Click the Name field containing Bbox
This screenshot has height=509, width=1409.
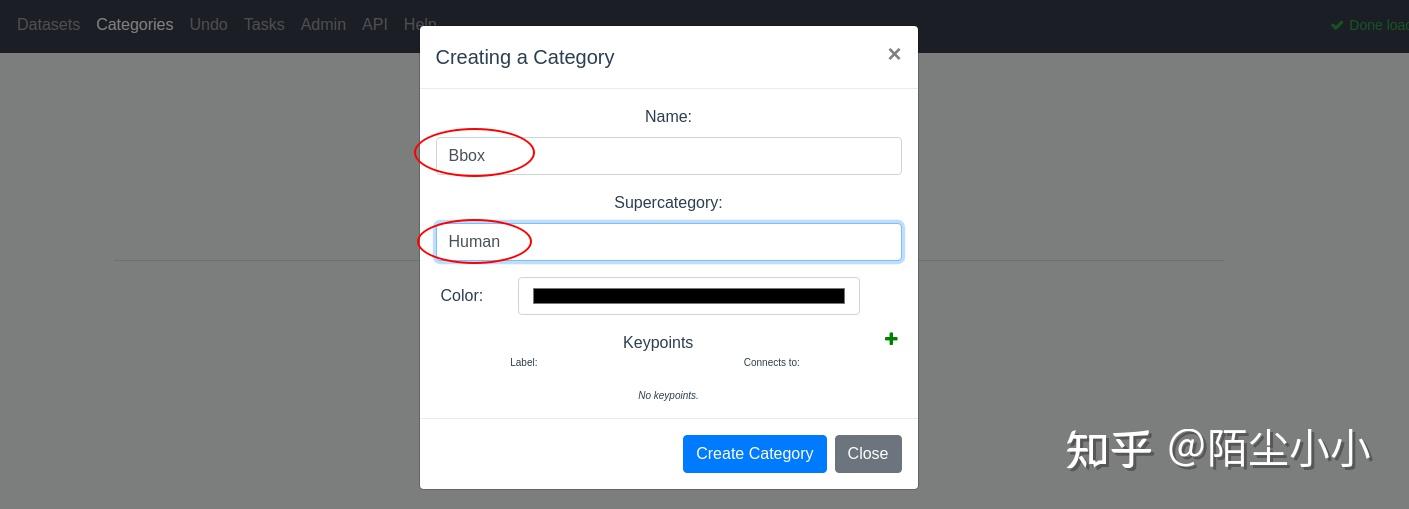click(x=668, y=156)
